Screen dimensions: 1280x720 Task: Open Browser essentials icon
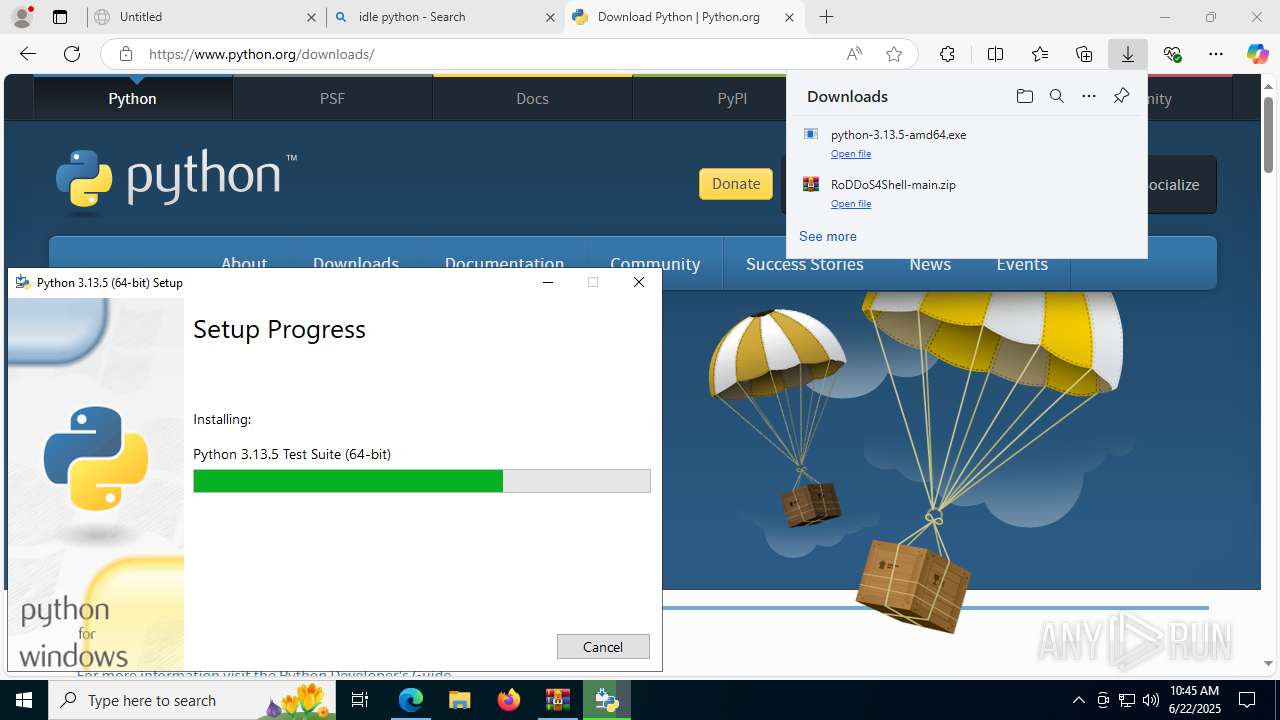[x=1172, y=54]
